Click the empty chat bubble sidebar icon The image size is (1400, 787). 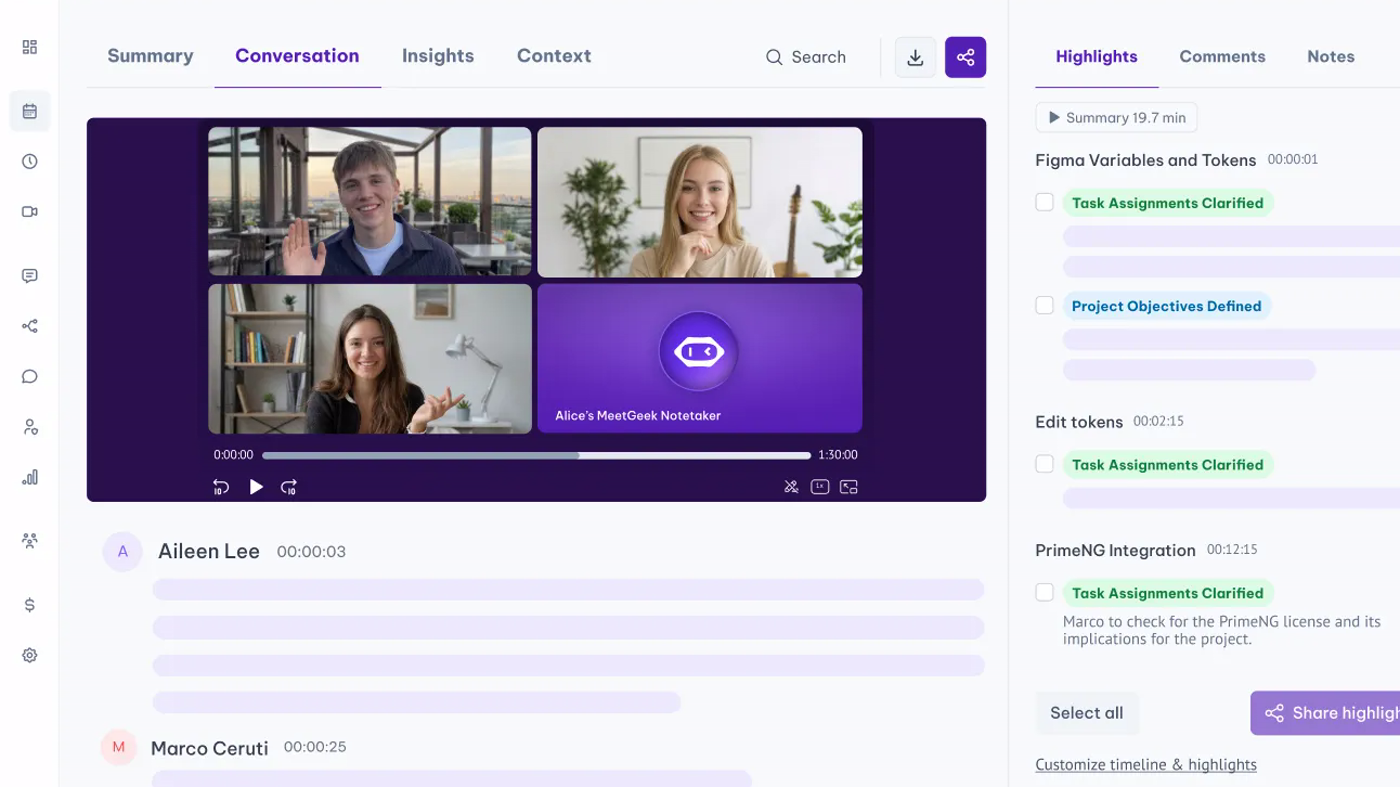30,377
